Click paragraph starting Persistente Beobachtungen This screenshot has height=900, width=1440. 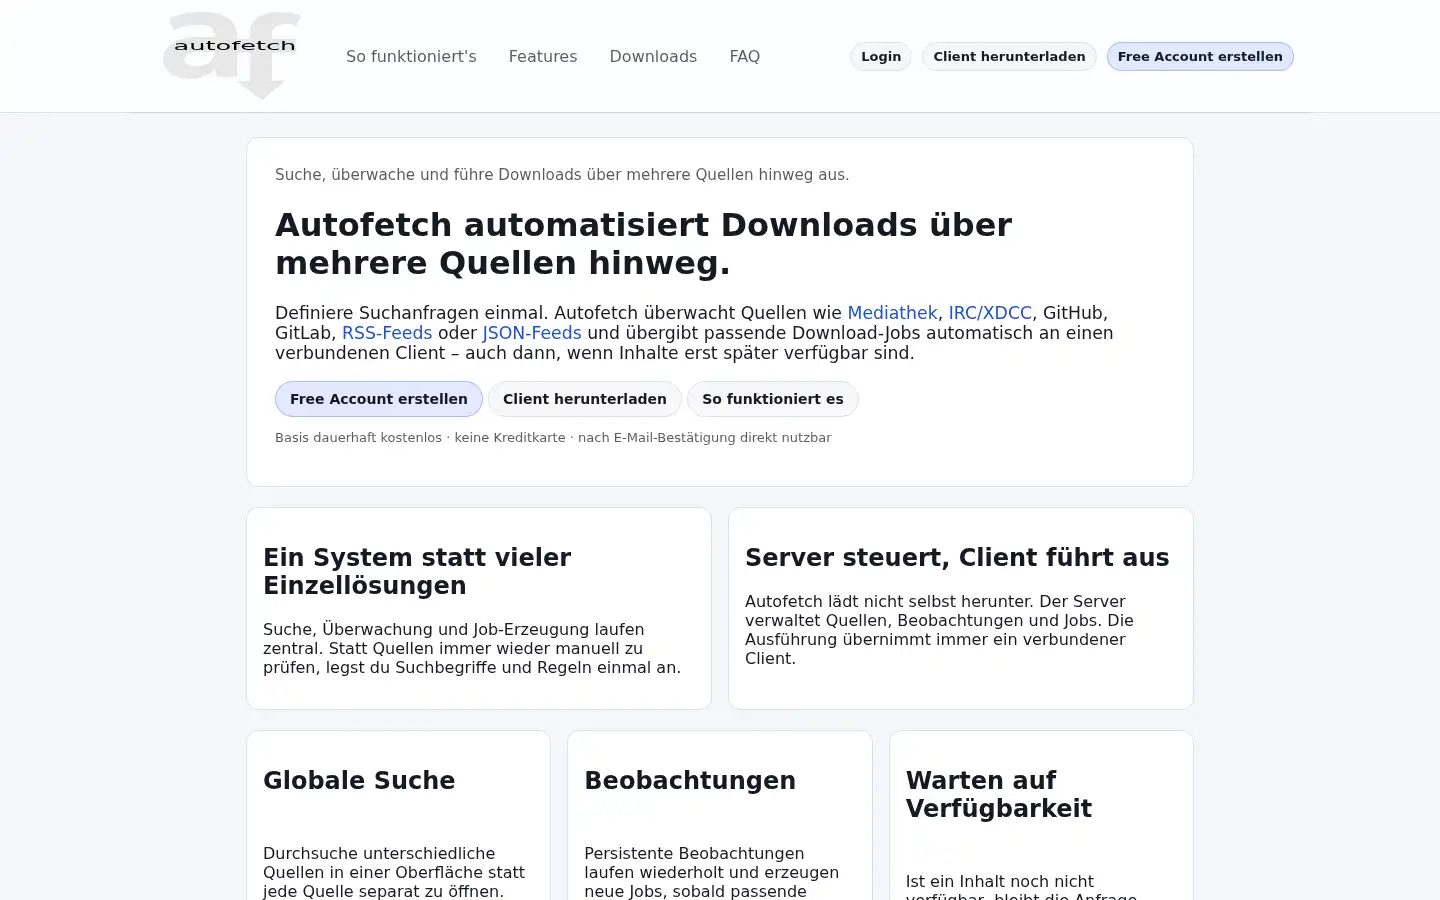(712, 872)
